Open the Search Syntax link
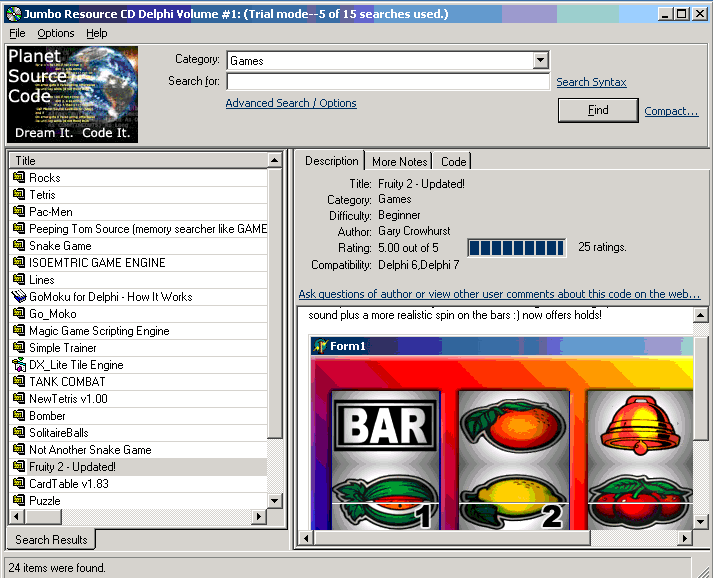The height and width of the screenshot is (578, 713). [591, 82]
